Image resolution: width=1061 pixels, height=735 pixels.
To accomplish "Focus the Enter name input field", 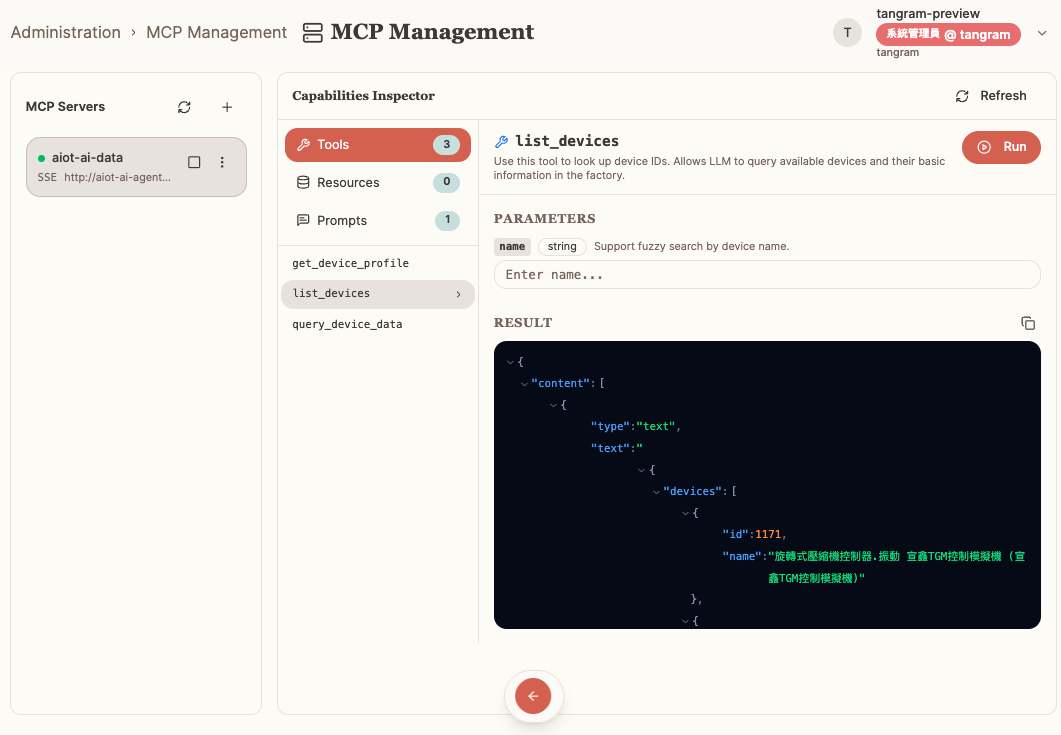I will point(766,275).
